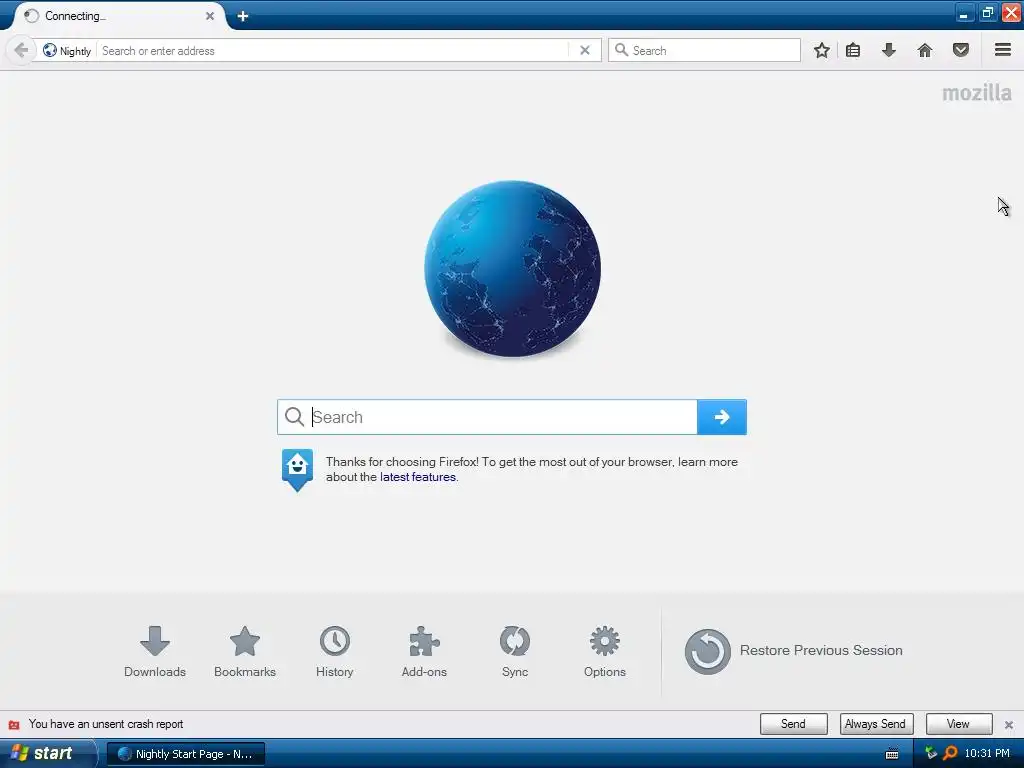Open History clock launcher
Screen dimensions: 1024x768
334,652
